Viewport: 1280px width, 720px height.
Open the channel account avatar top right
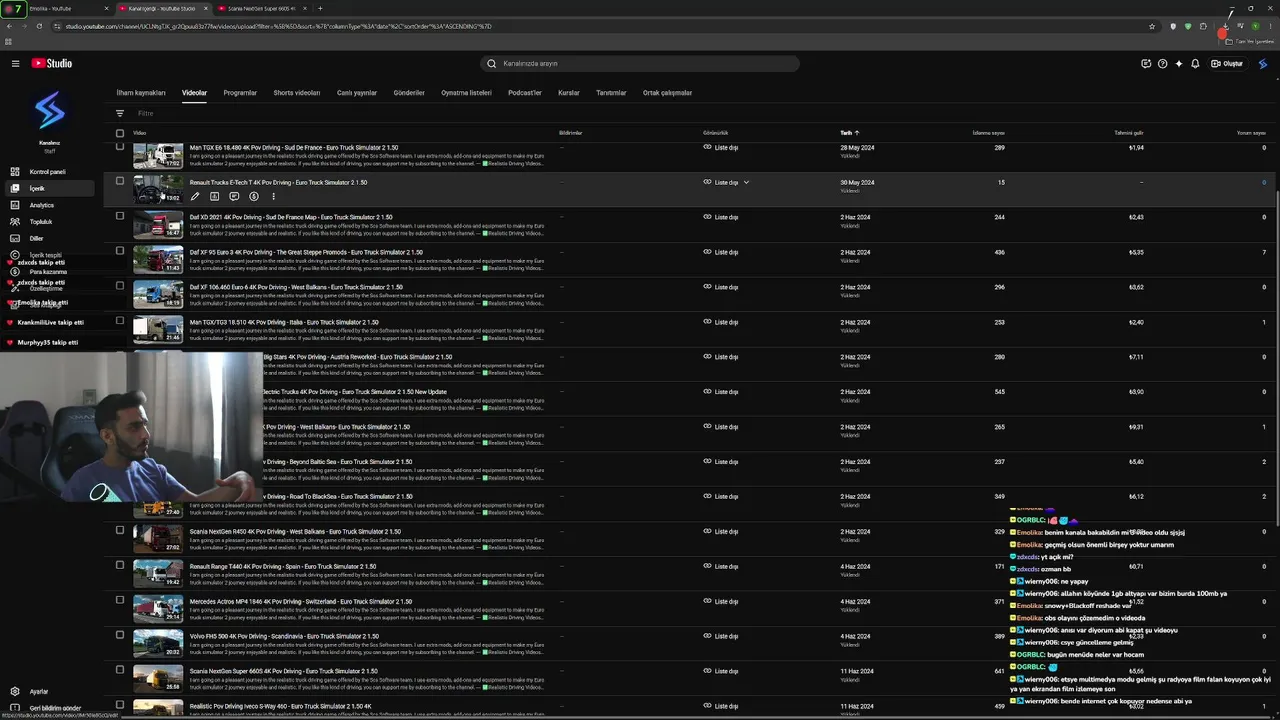click(1263, 63)
